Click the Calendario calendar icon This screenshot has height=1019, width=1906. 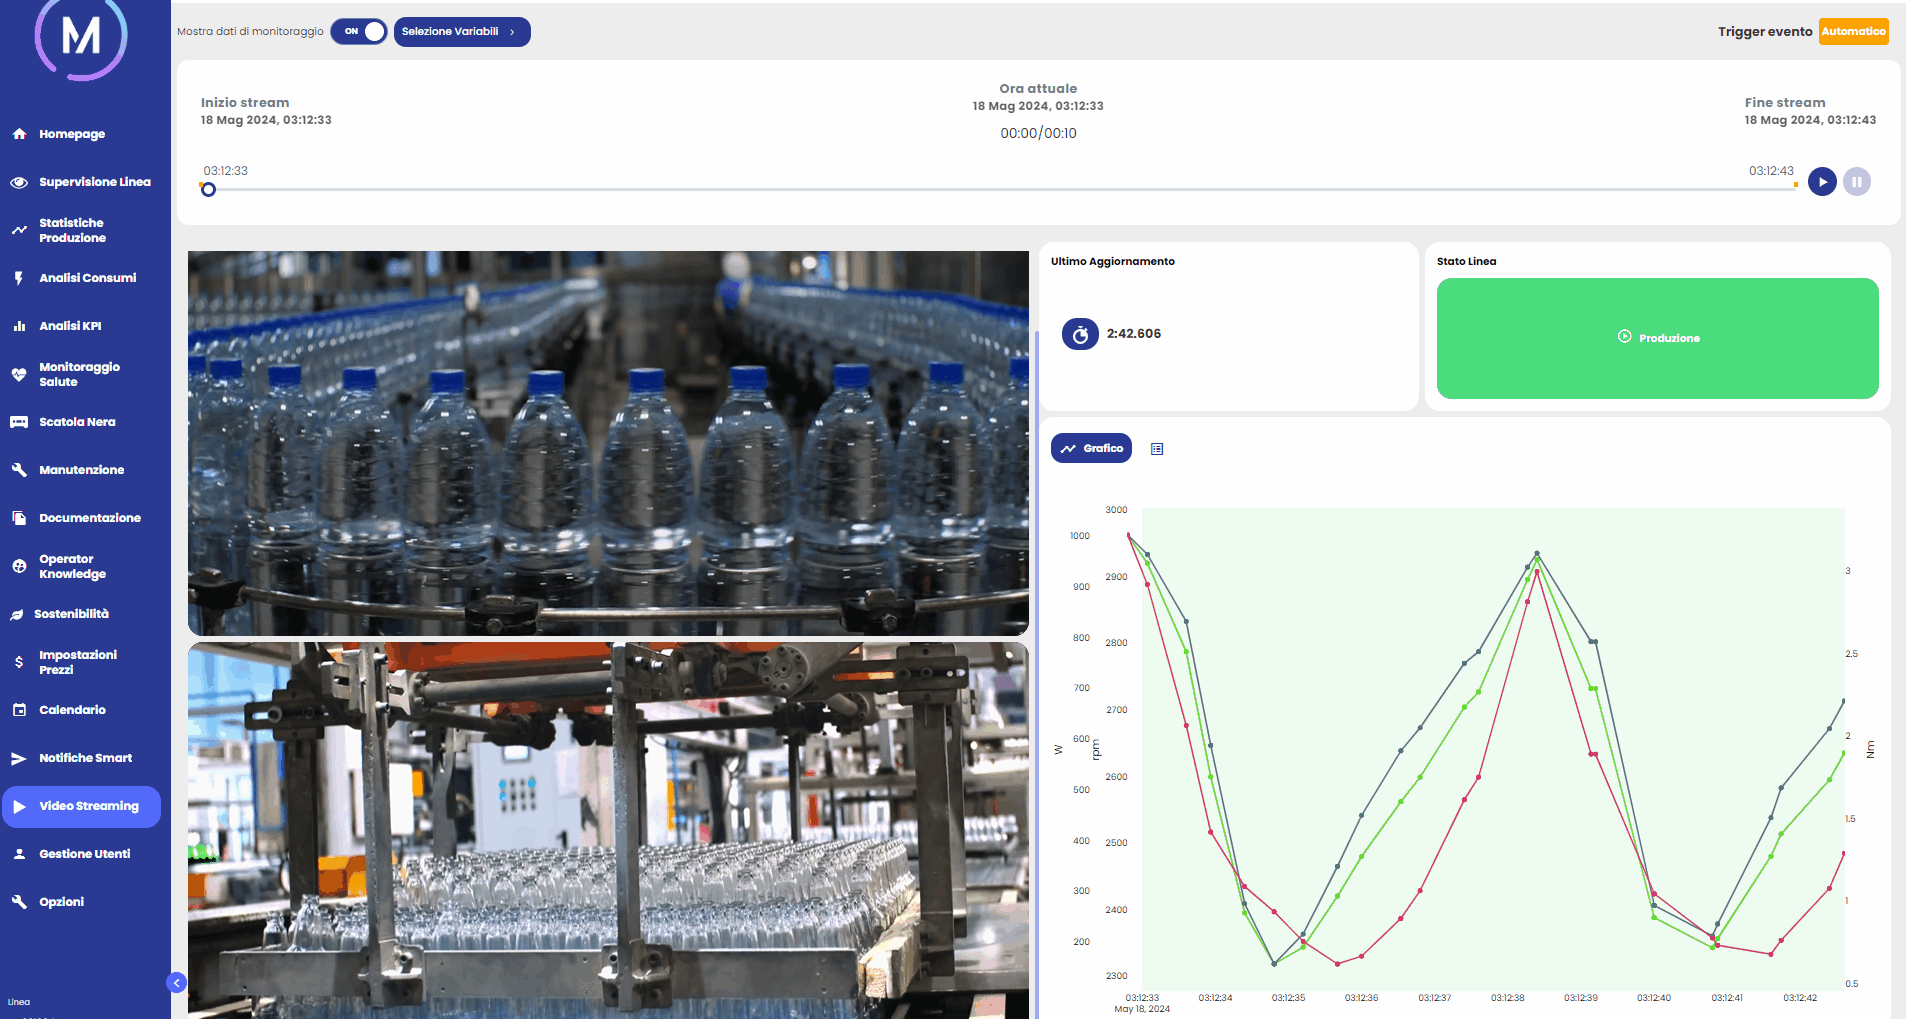19,710
